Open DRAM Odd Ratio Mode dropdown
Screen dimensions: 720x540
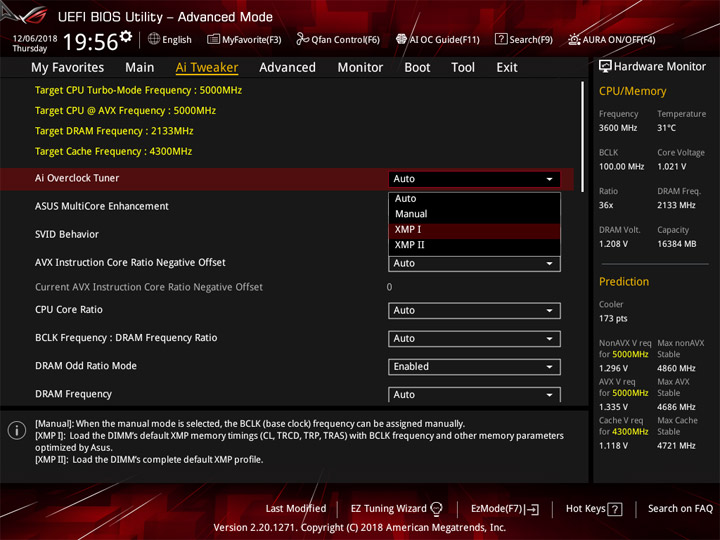pyautogui.click(x=474, y=367)
